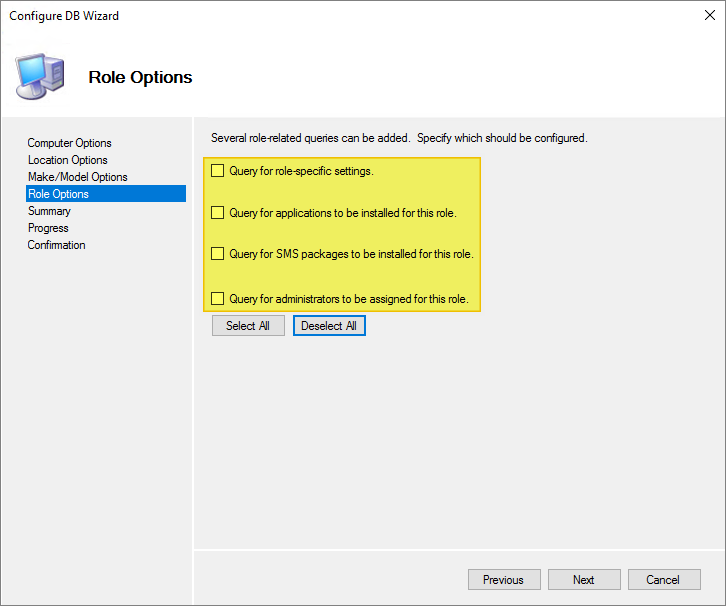Image resolution: width=726 pixels, height=606 pixels.
Task: Open Computer Options step in sidebar
Action: click(x=70, y=143)
